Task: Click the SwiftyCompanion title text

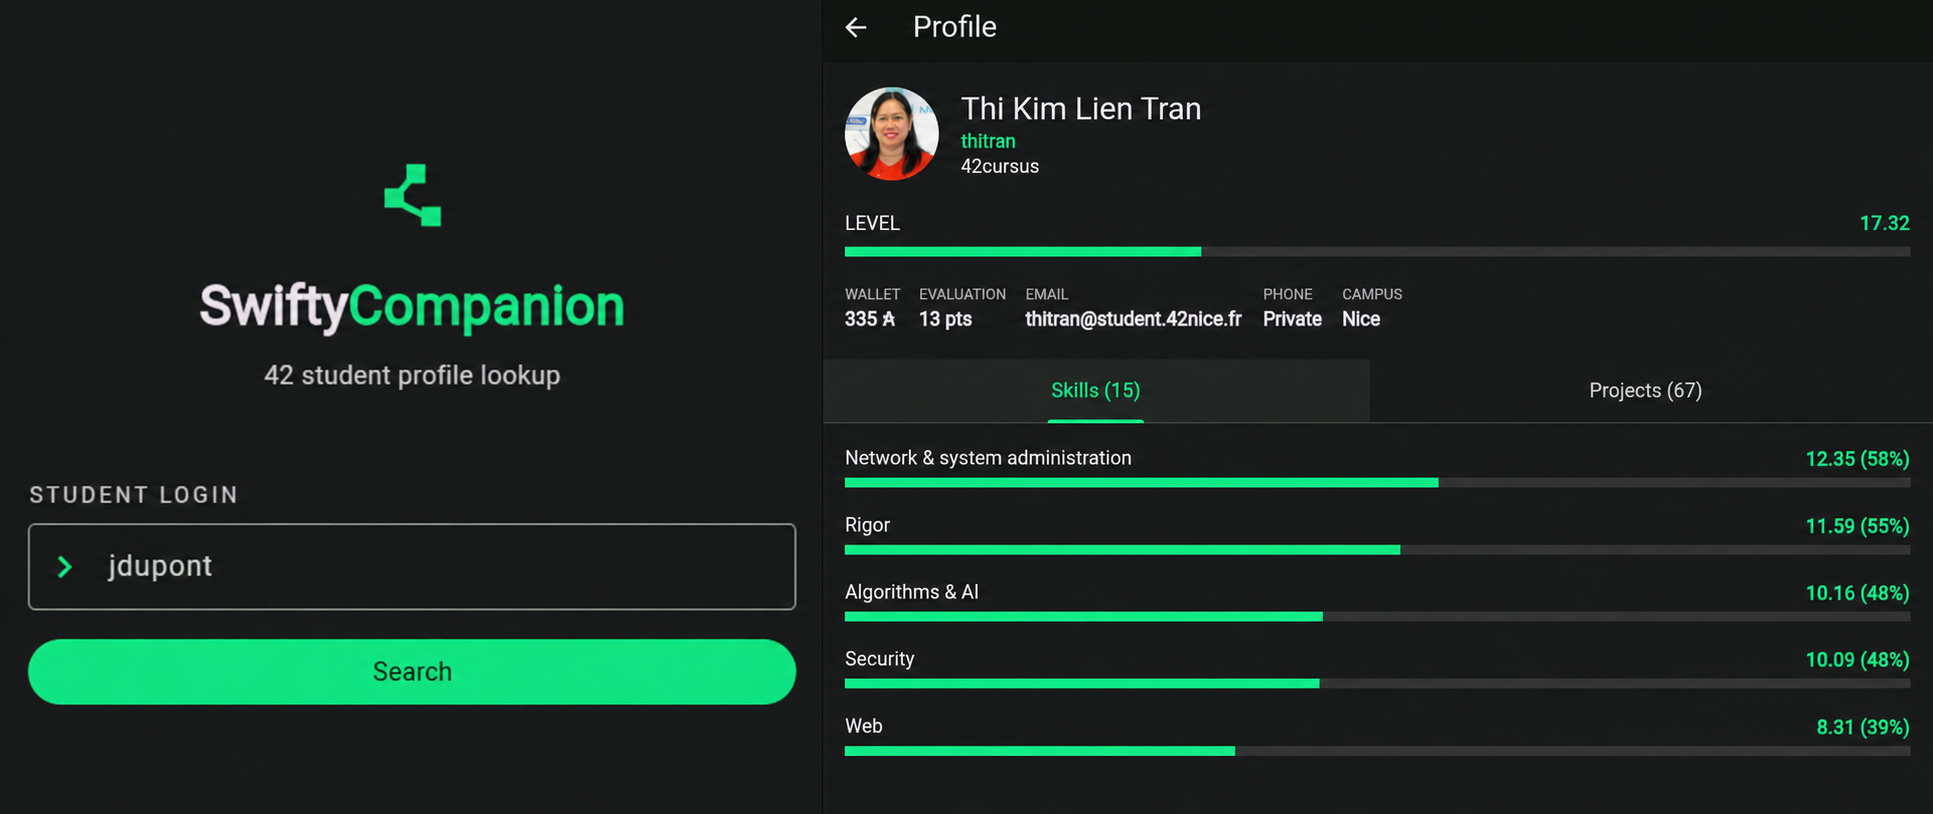Action: coord(412,306)
